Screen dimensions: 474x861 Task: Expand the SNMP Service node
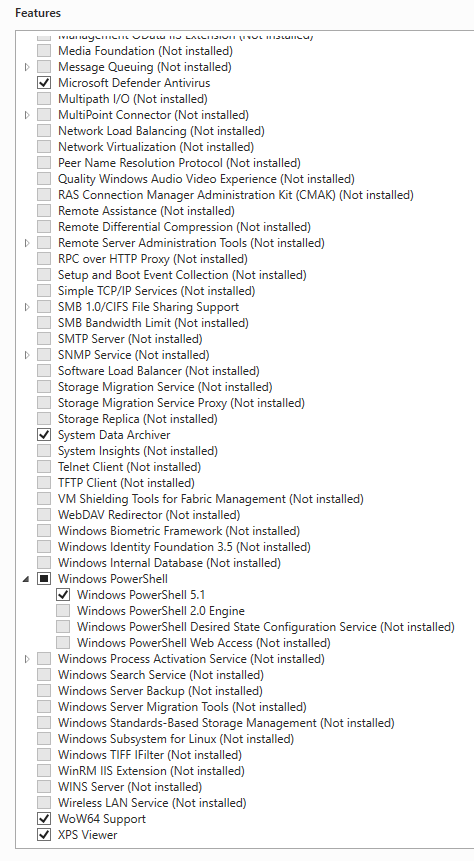click(x=27, y=355)
